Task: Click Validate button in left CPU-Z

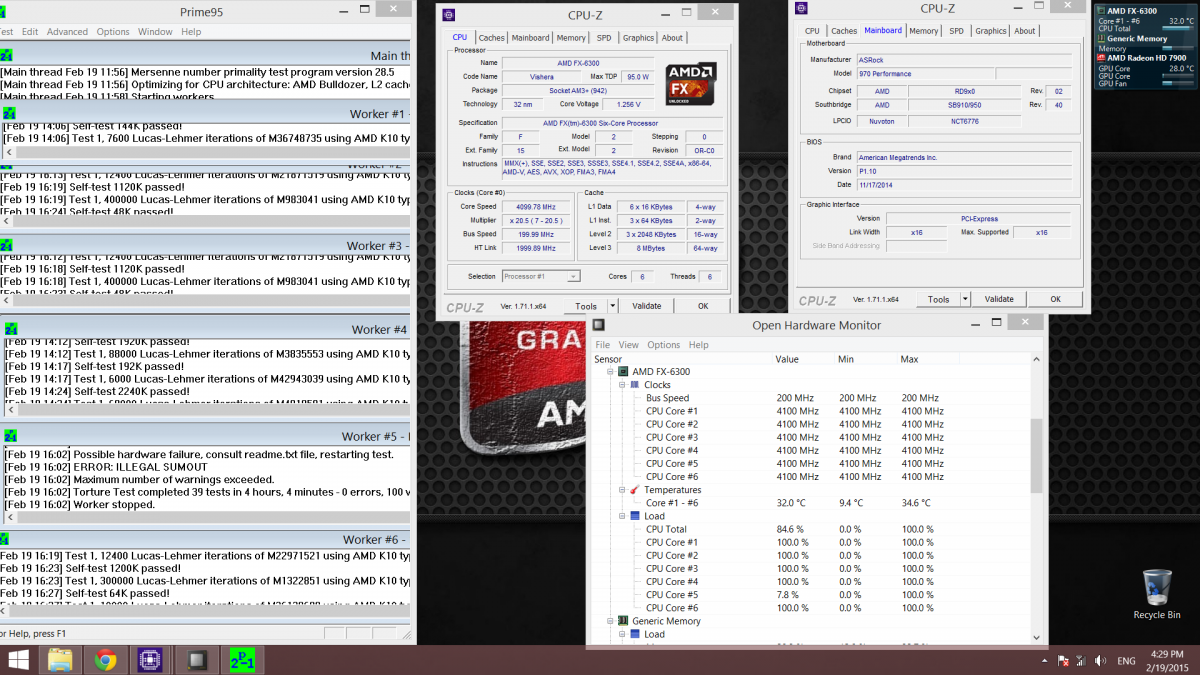Action: [x=647, y=306]
